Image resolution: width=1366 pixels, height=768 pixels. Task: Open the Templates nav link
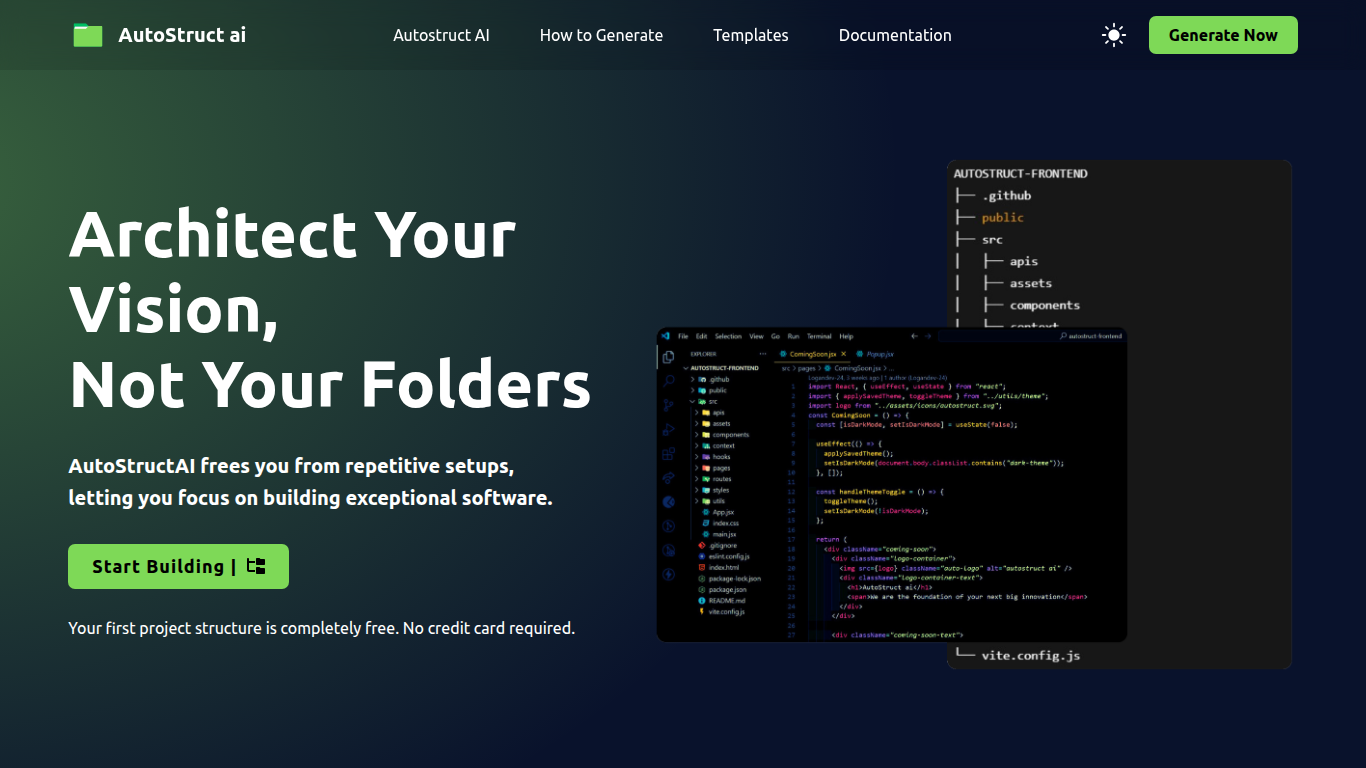pos(750,35)
